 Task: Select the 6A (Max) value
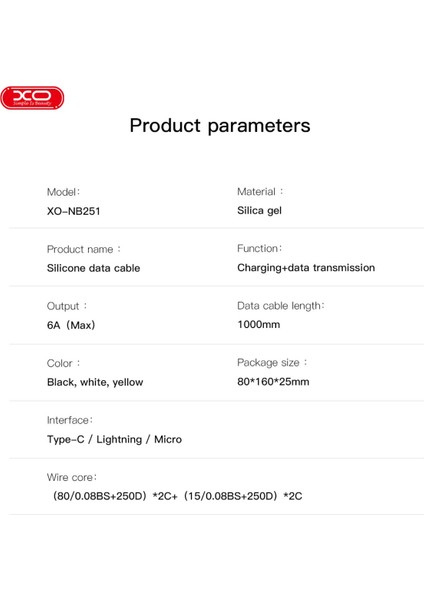[71, 325]
